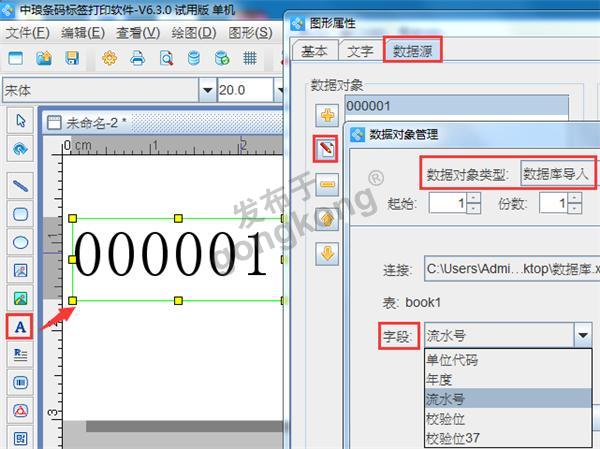Open the 查看(V) menu
This screenshot has height=449, width=600.
tap(138, 33)
